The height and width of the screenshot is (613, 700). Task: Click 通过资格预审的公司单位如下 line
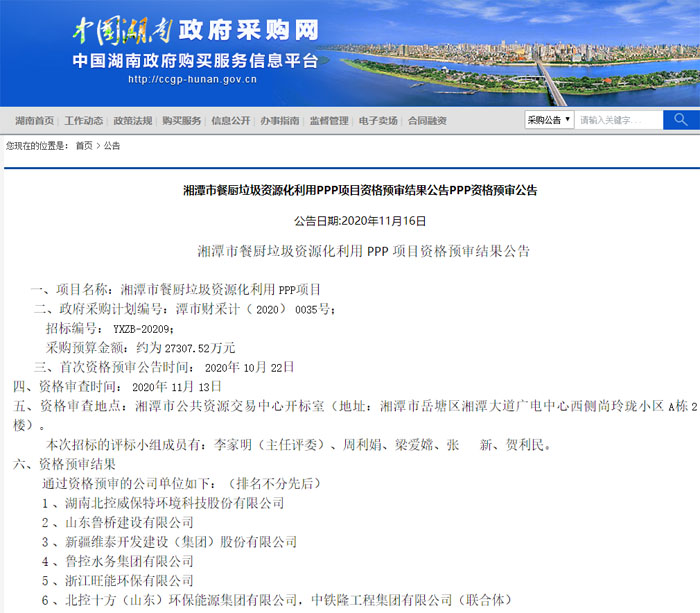click(x=181, y=484)
